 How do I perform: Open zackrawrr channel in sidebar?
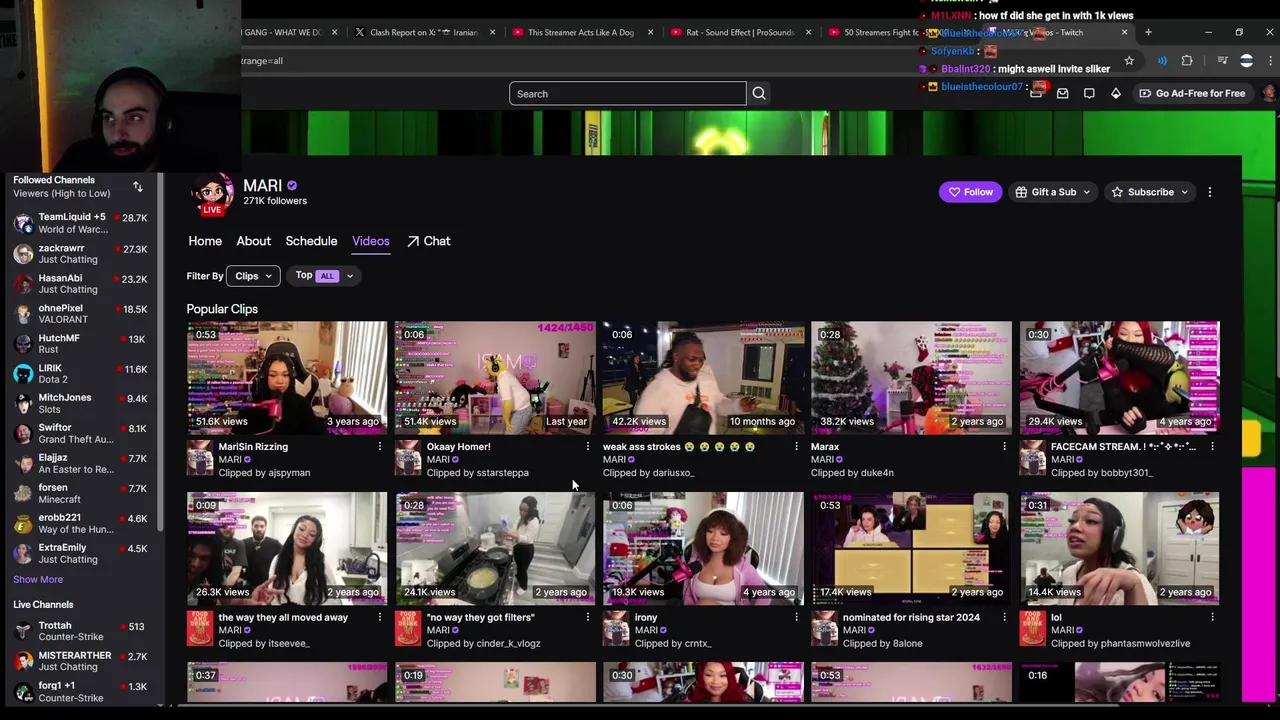(80, 254)
